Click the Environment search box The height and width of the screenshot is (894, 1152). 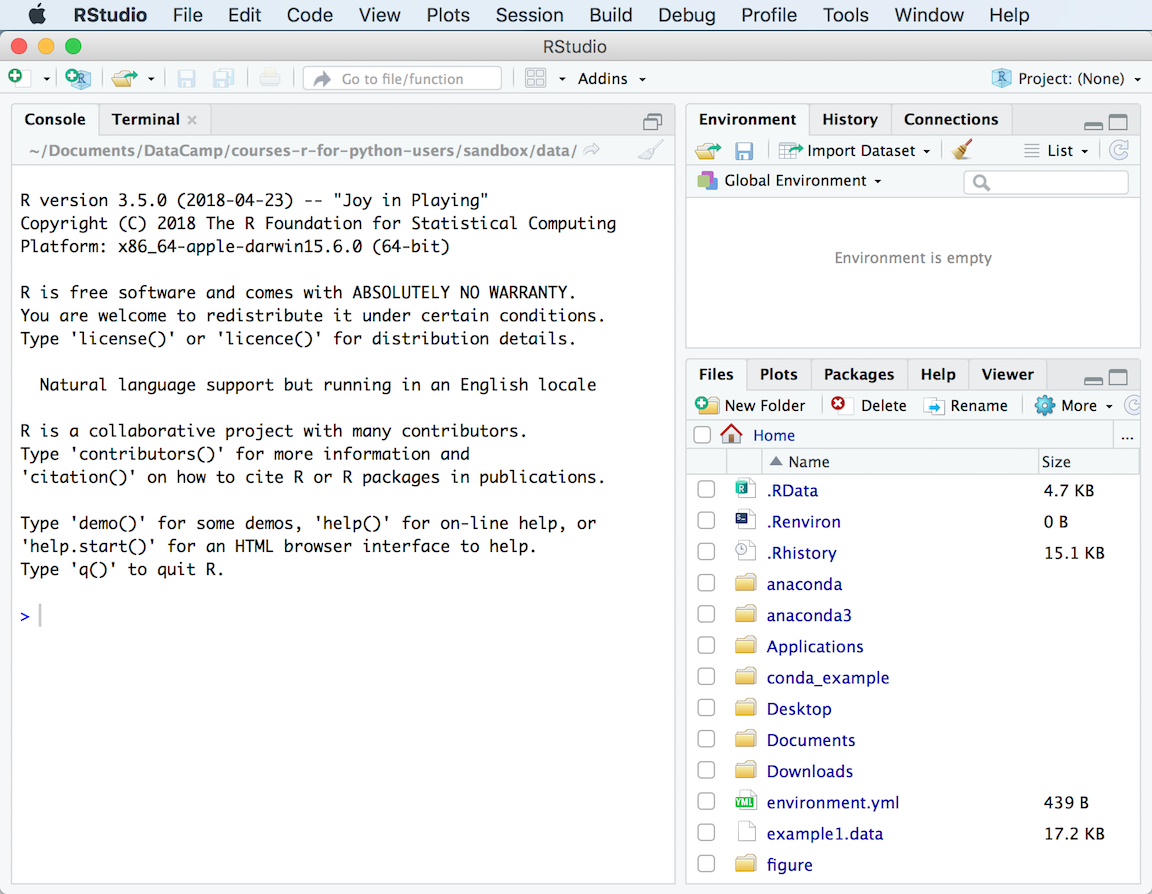1046,182
